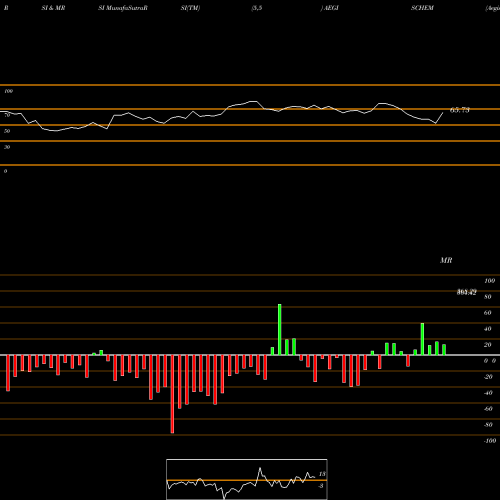Select the MR axis label 40
Image resolution: width=500 pixels, height=500 pixels.
488,329
